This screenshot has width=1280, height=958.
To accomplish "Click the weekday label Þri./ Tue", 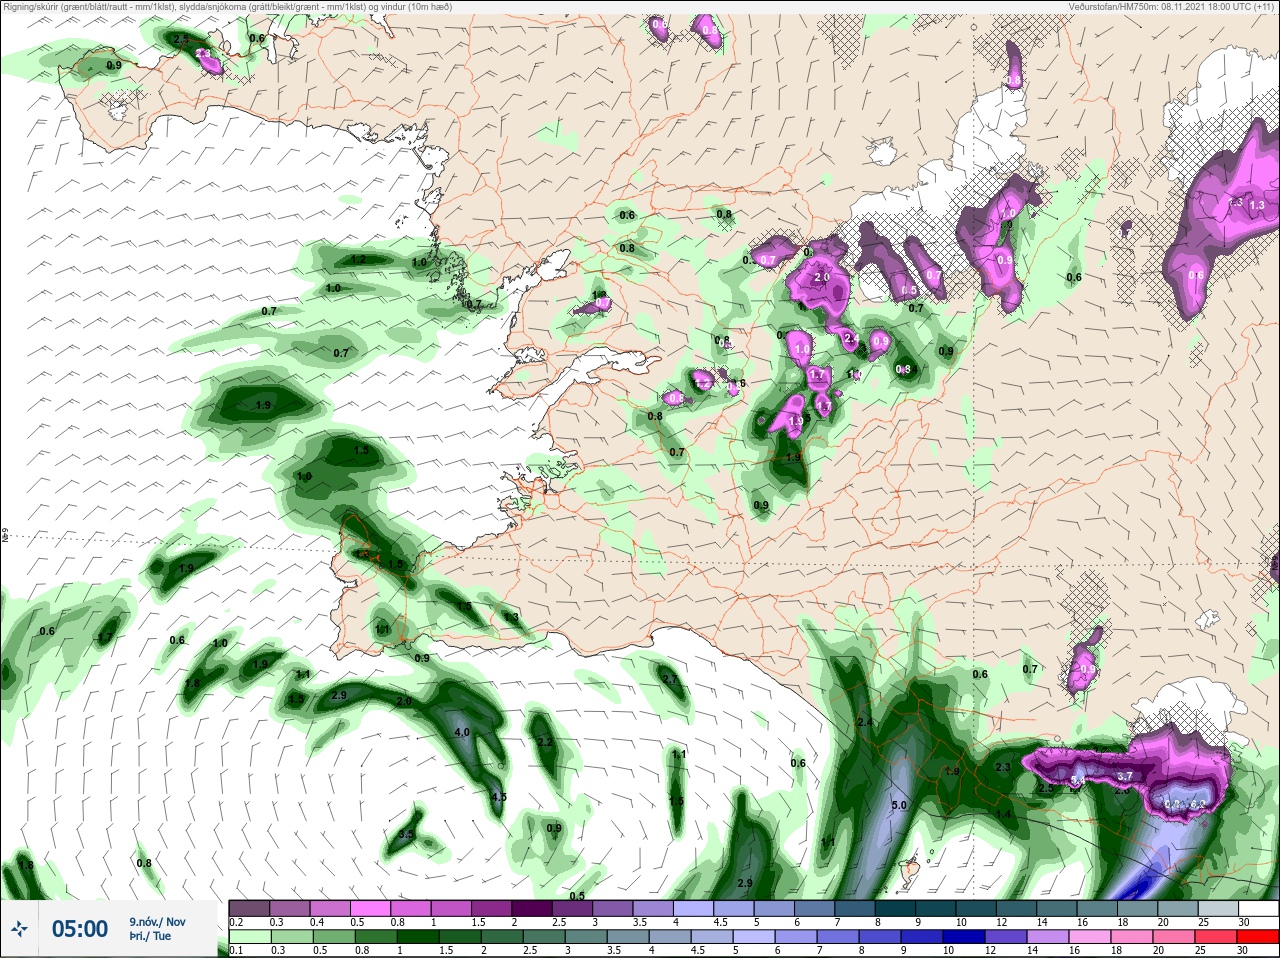I will tap(150, 936).
